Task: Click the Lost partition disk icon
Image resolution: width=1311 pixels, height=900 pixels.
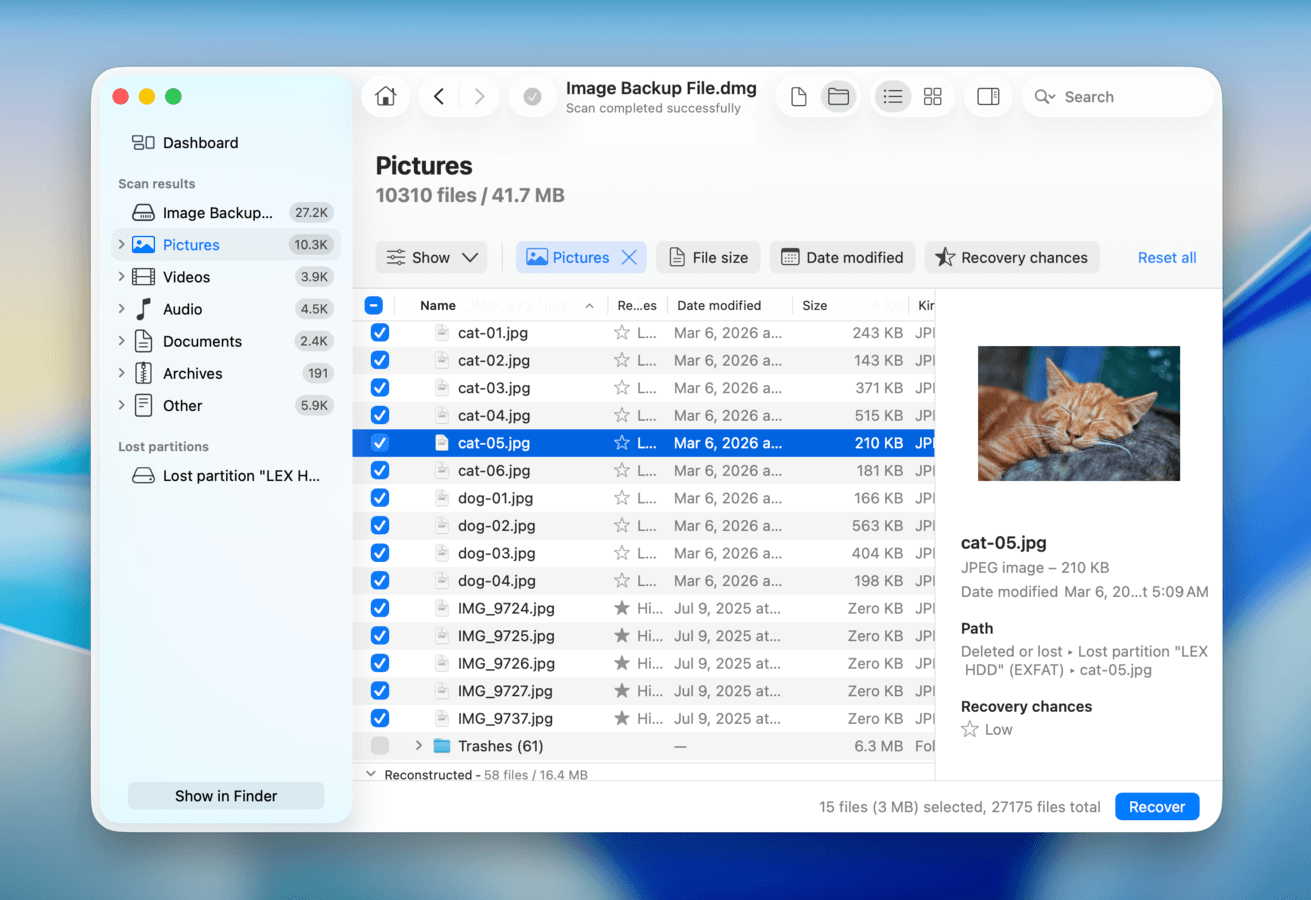Action: (x=141, y=476)
